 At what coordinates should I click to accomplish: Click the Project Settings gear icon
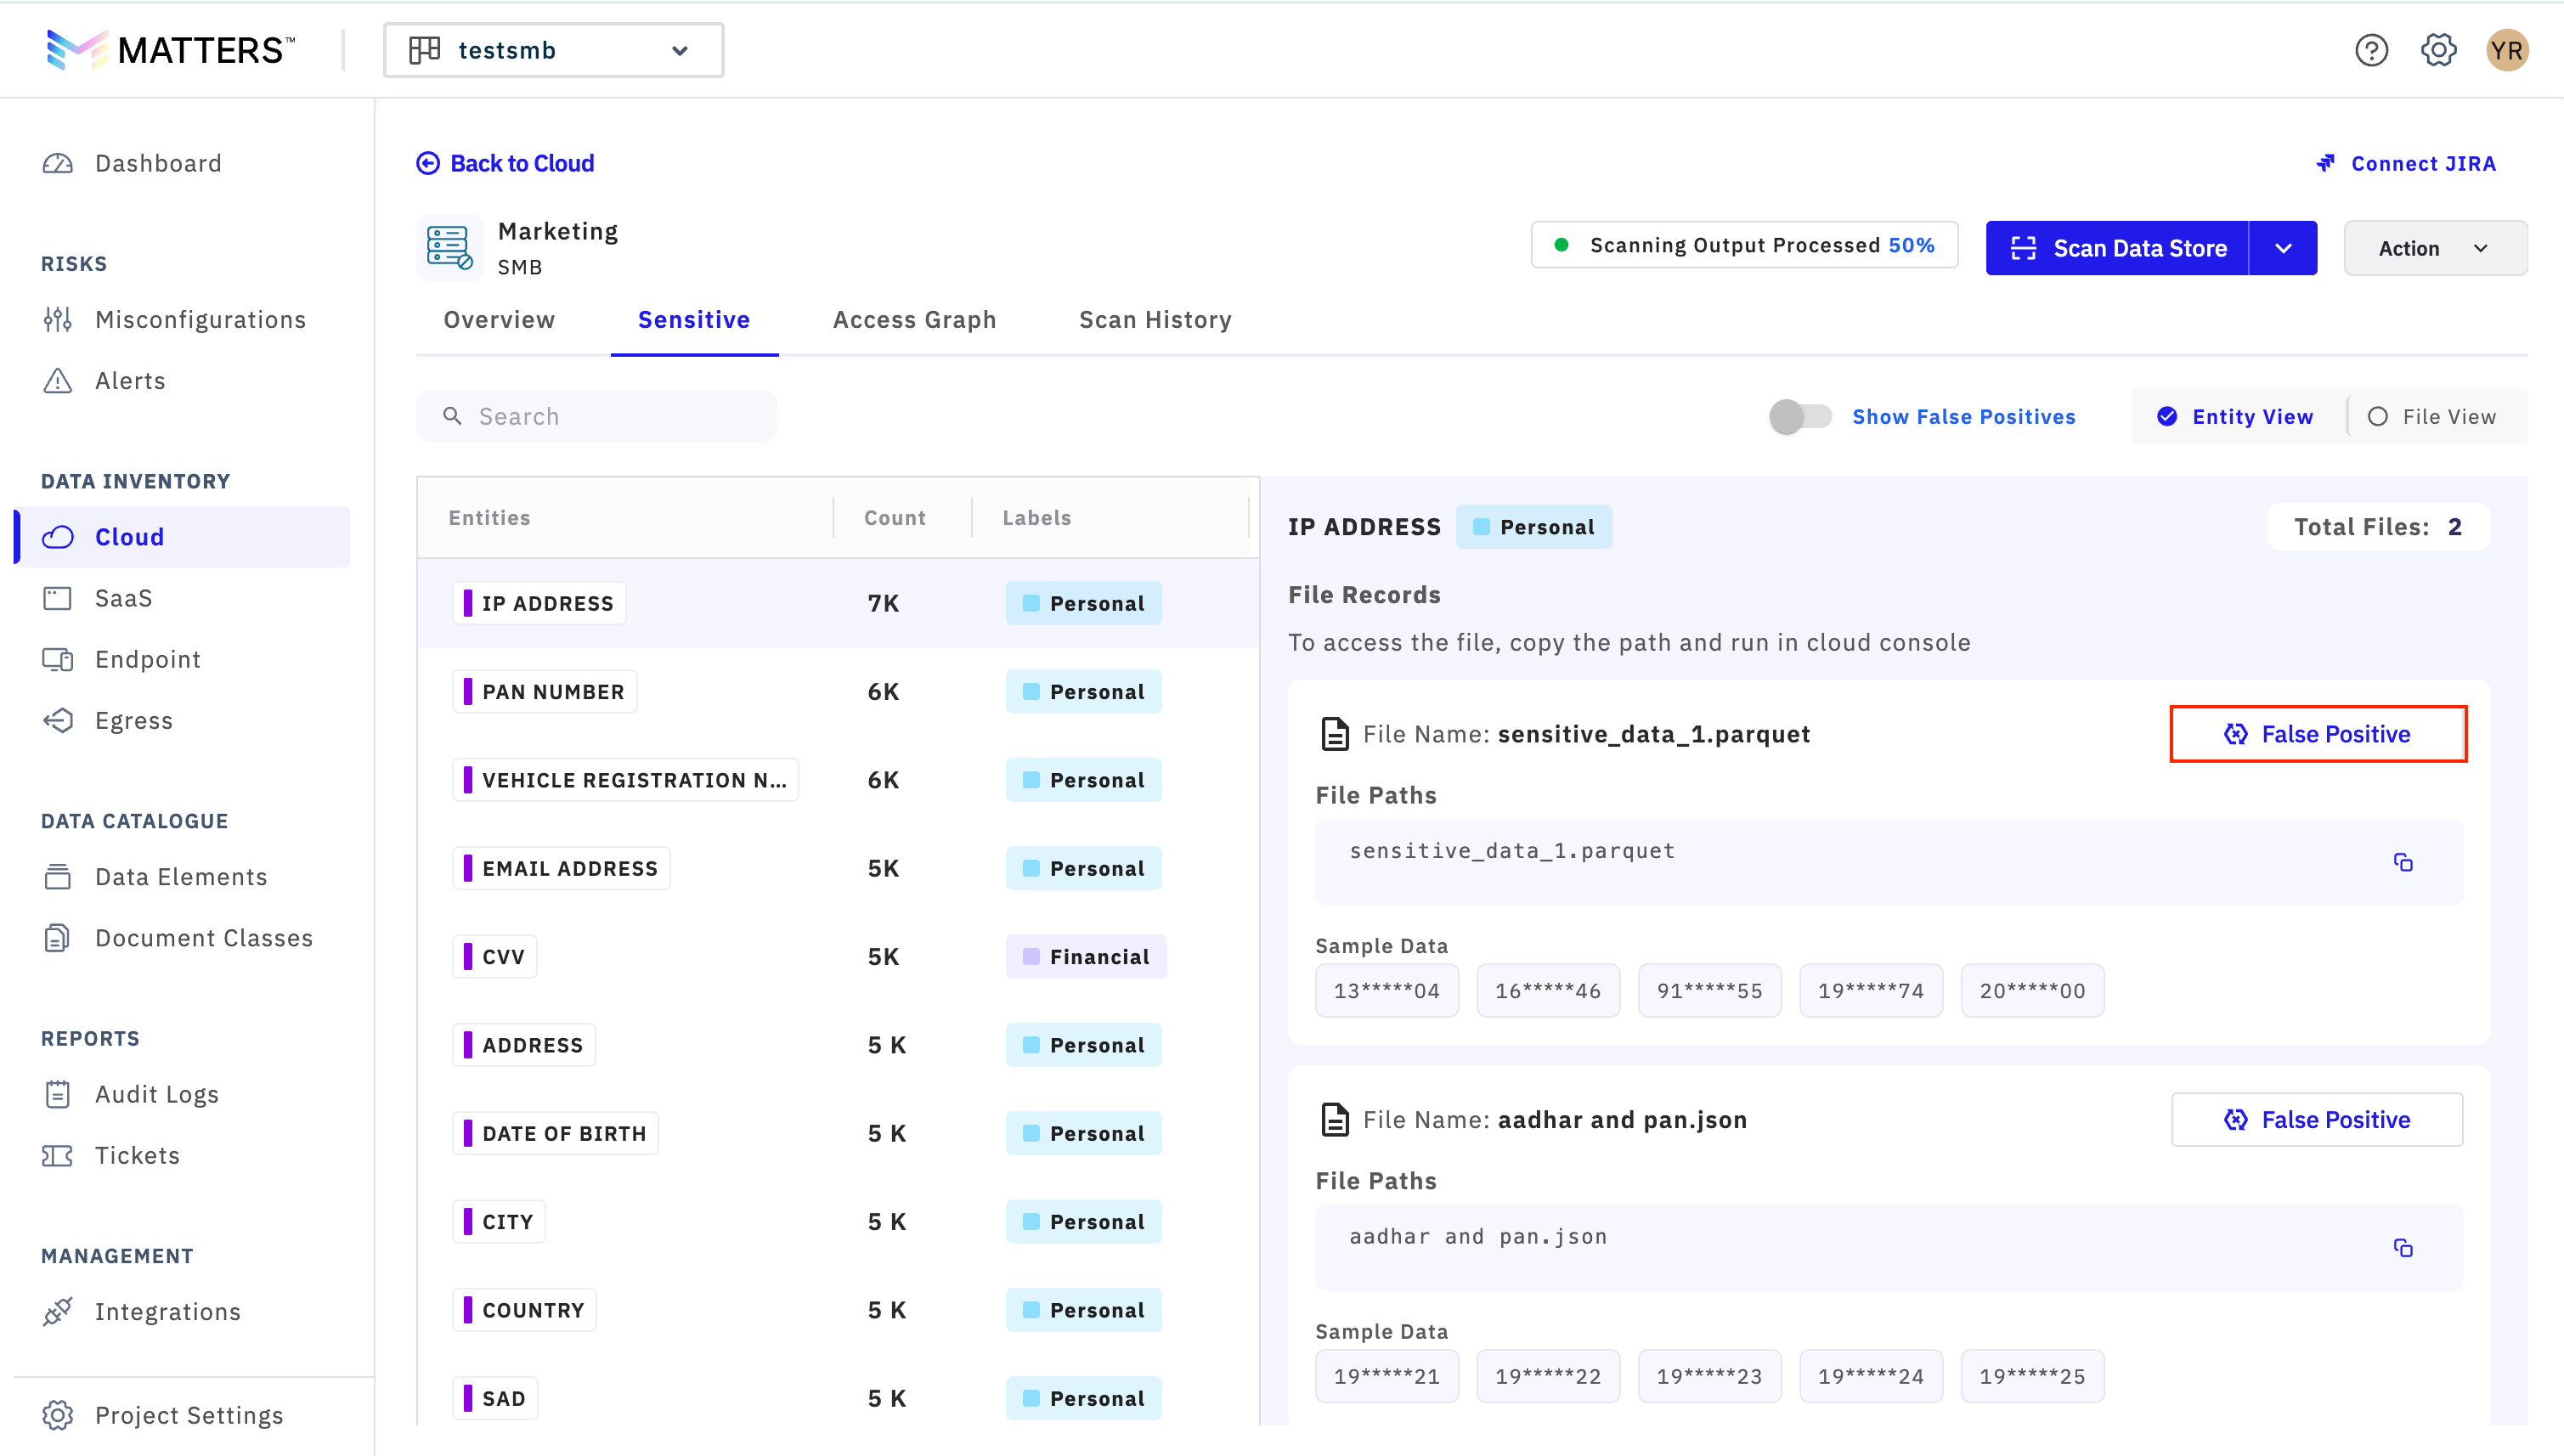[x=58, y=1415]
